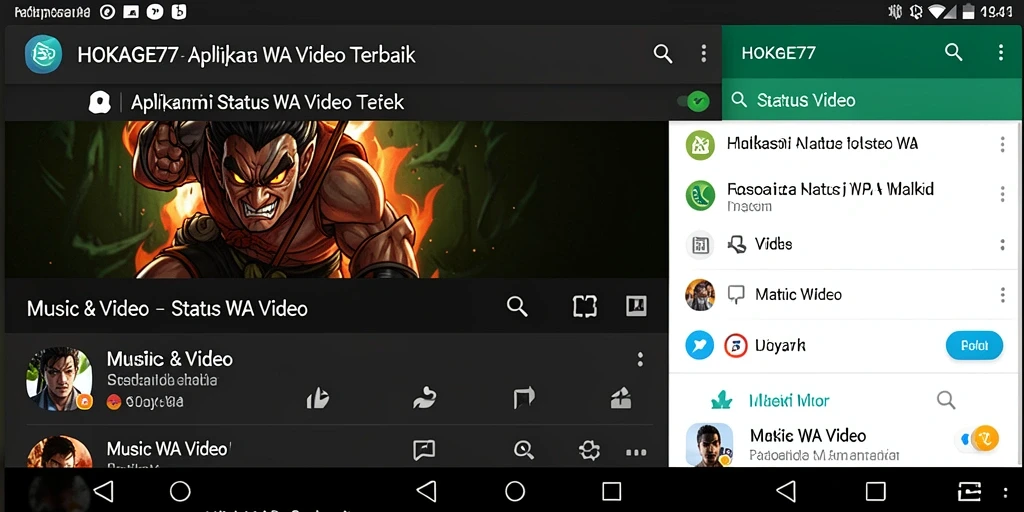Screen dimensions: 1024x512
Task: Tap the fullscreen bracket icon in Music & Video bar
Action: click(584, 306)
